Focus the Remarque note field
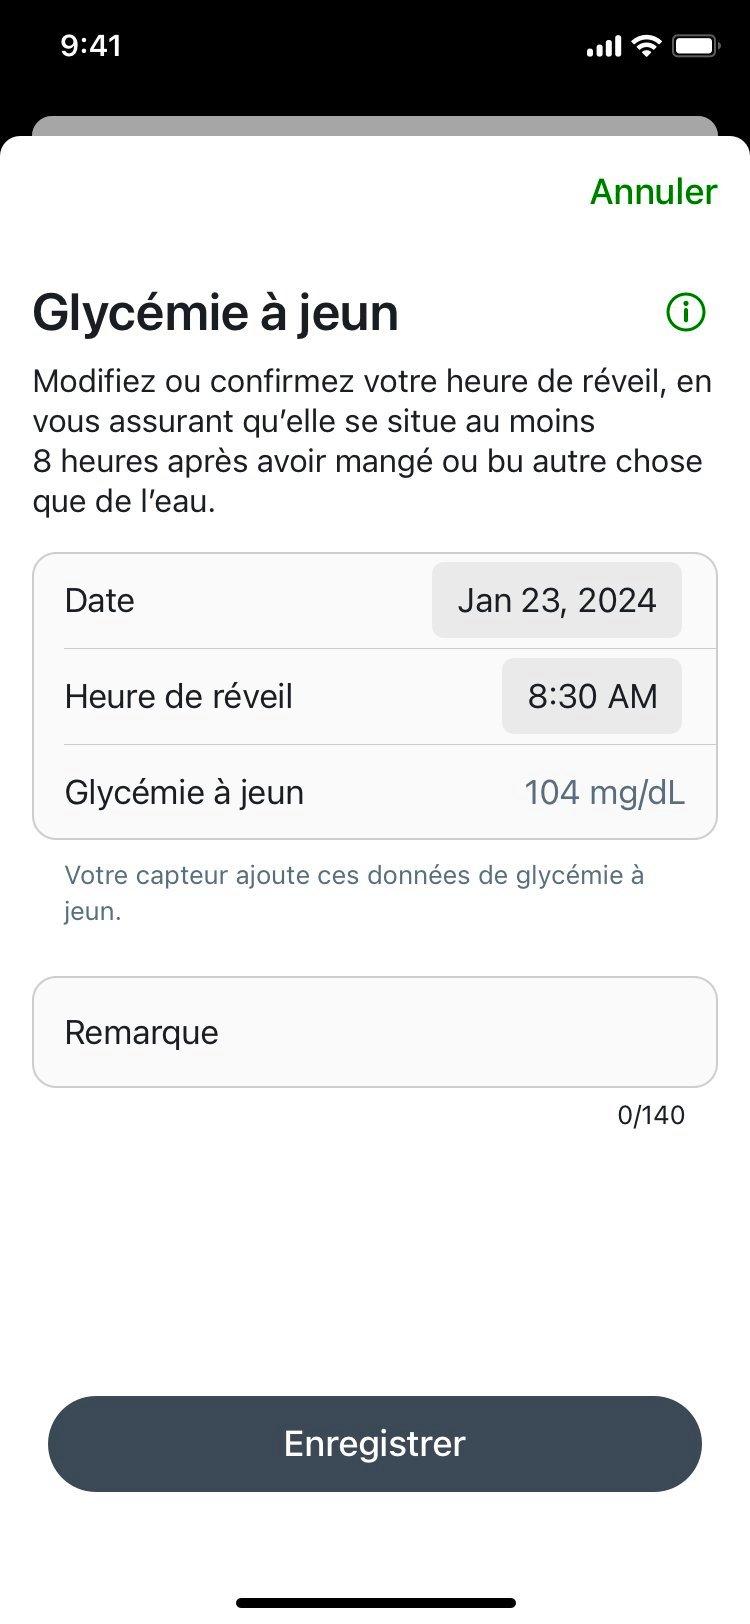 (375, 1032)
